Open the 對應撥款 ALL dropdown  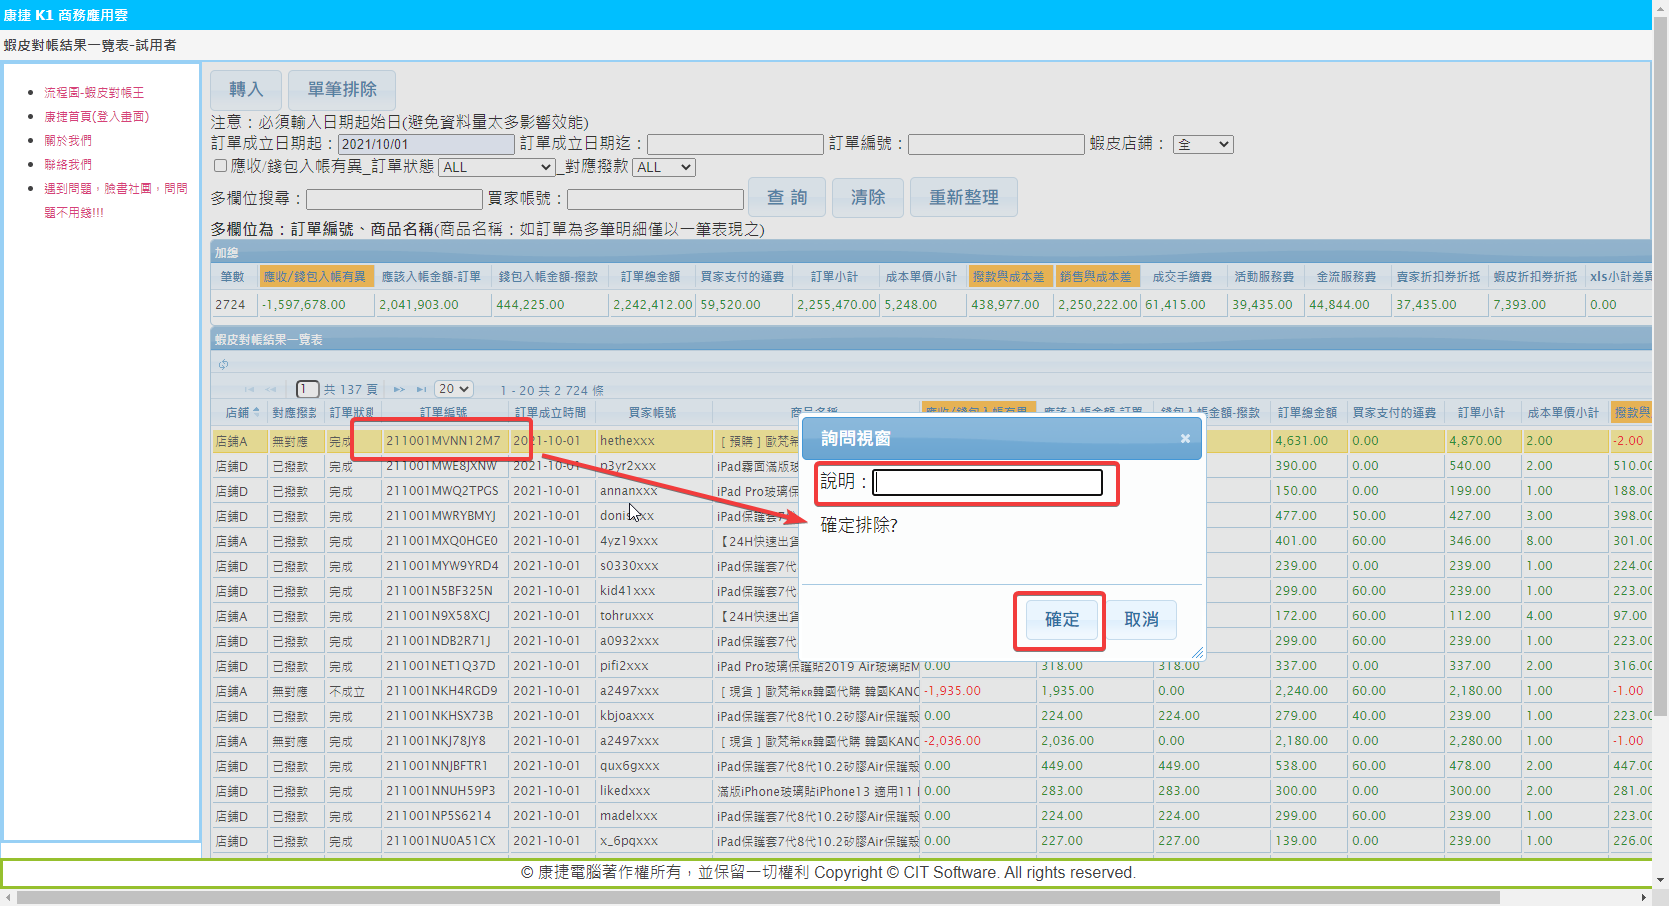(x=664, y=167)
